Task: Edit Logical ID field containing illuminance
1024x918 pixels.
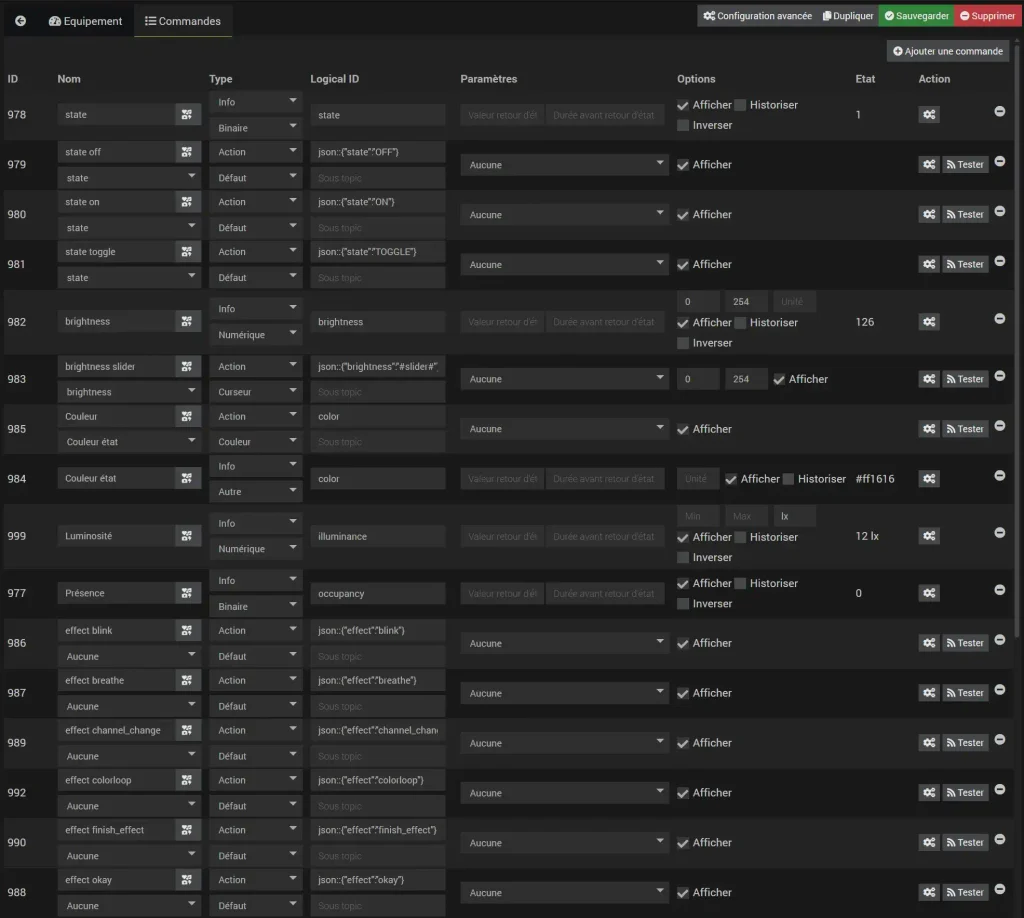Action: click(377, 536)
